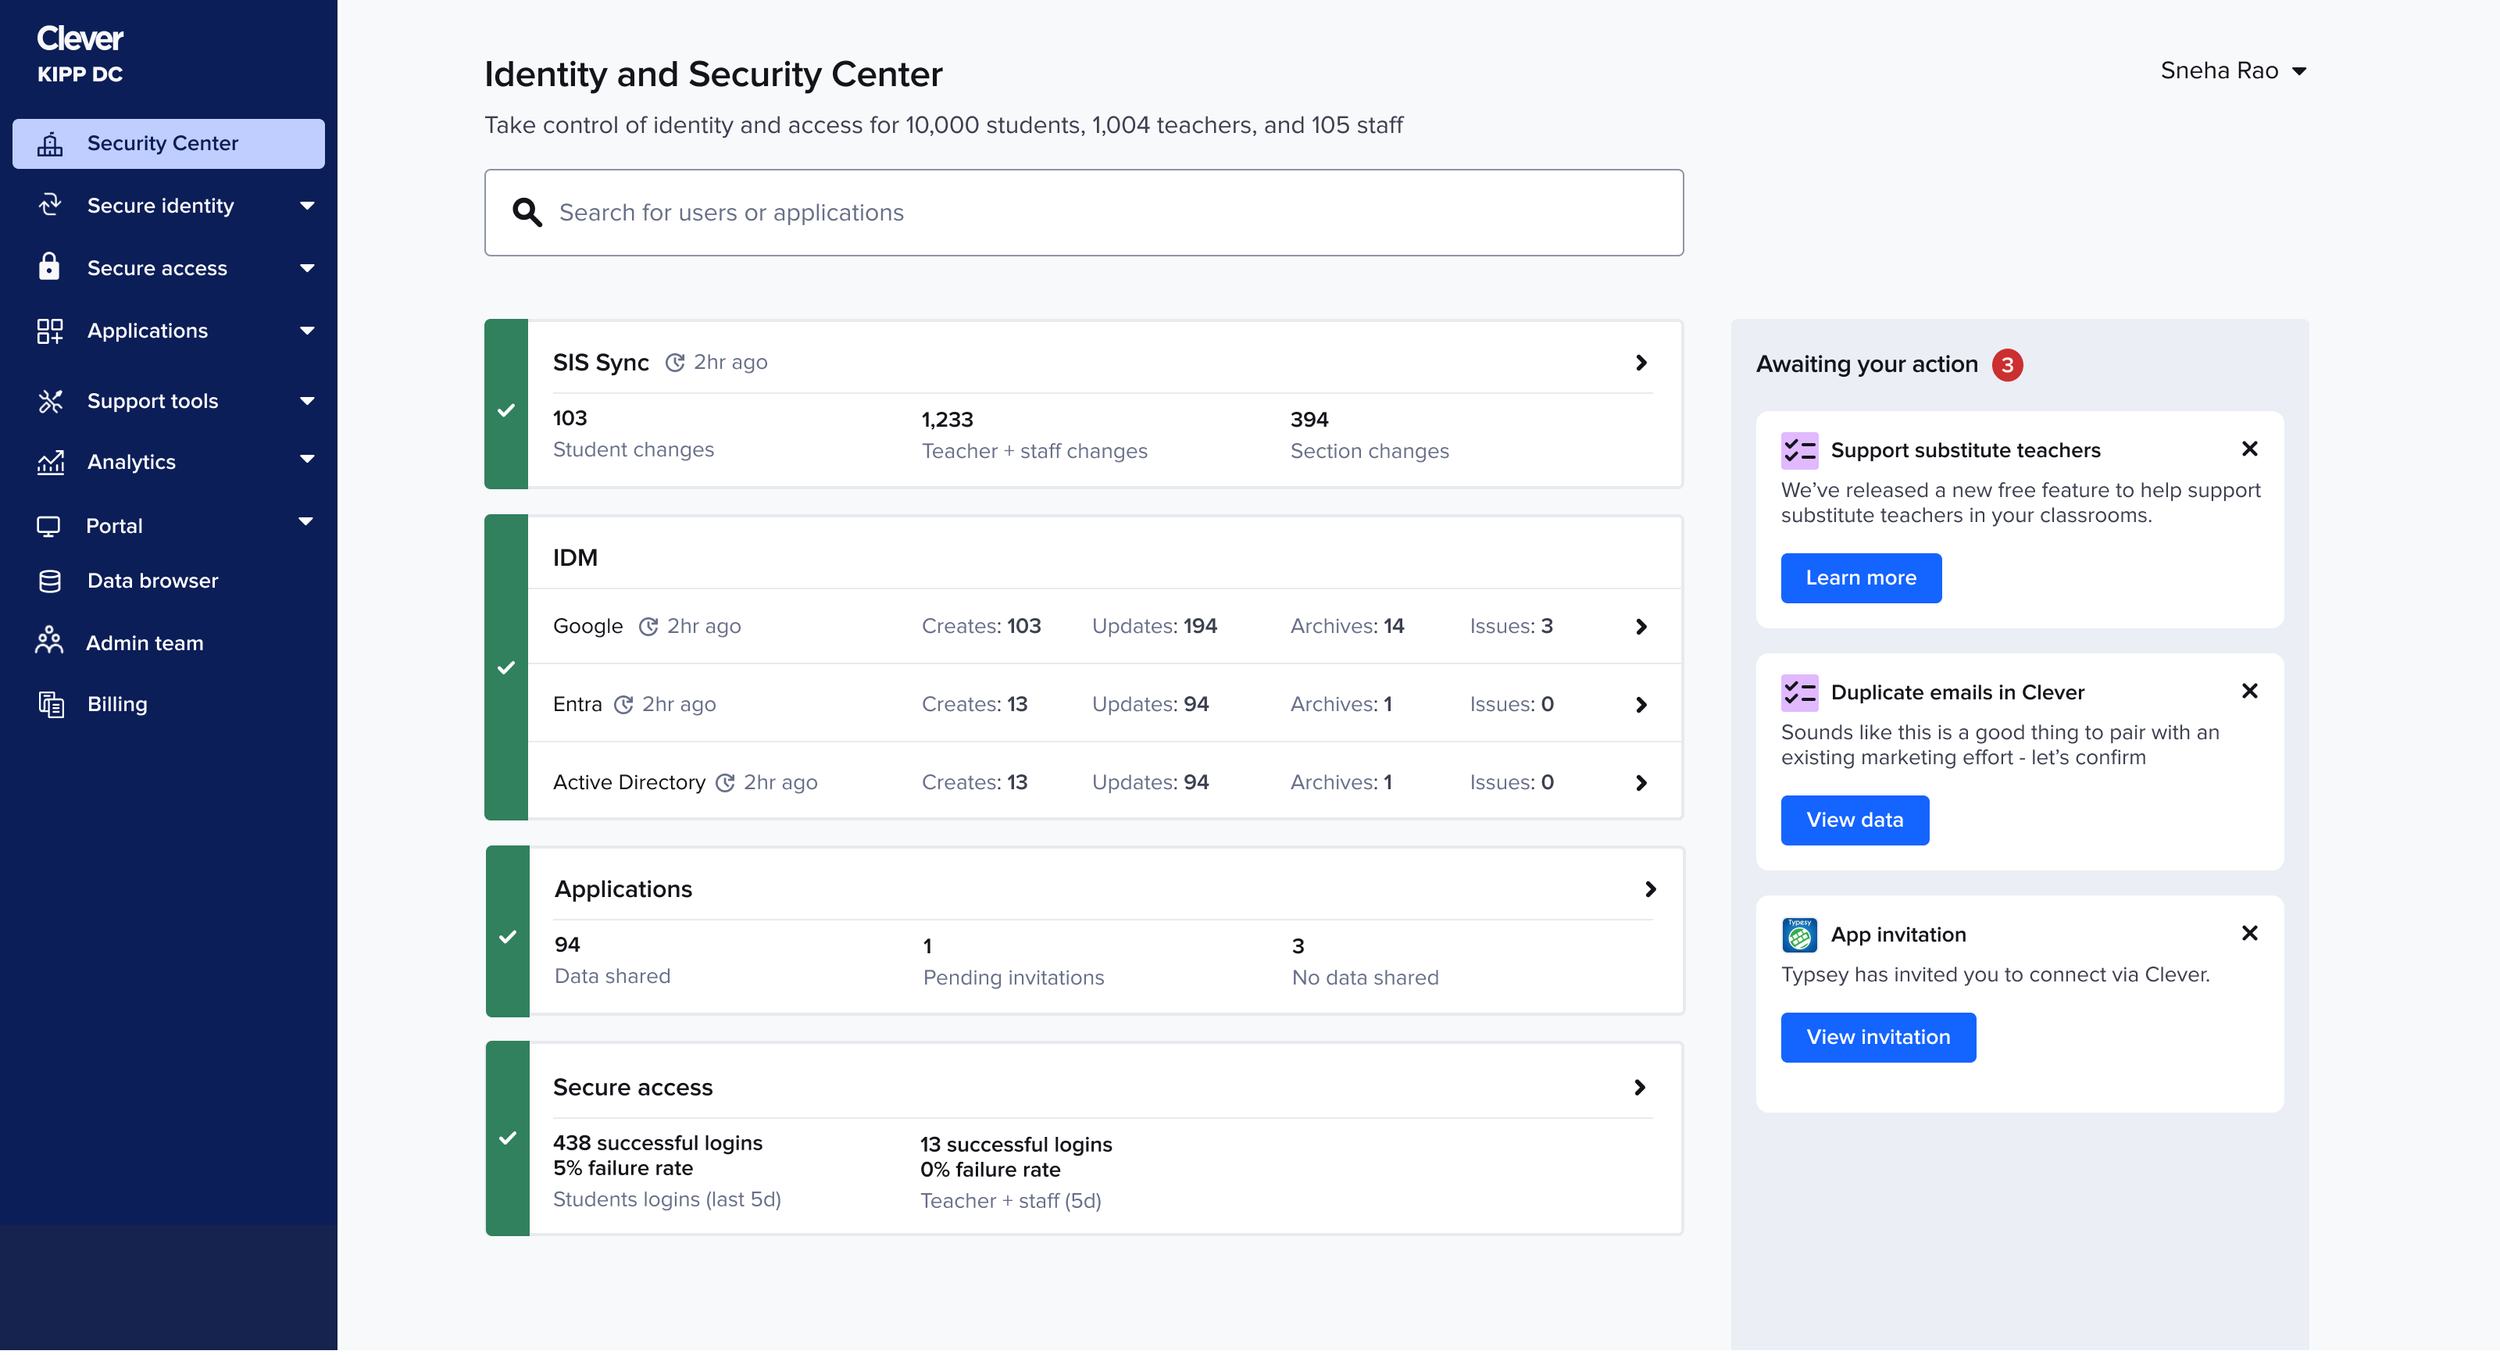Dismiss the Support substitute teachers card
The height and width of the screenshot is (1355, 2500).
click(2249, 450)
